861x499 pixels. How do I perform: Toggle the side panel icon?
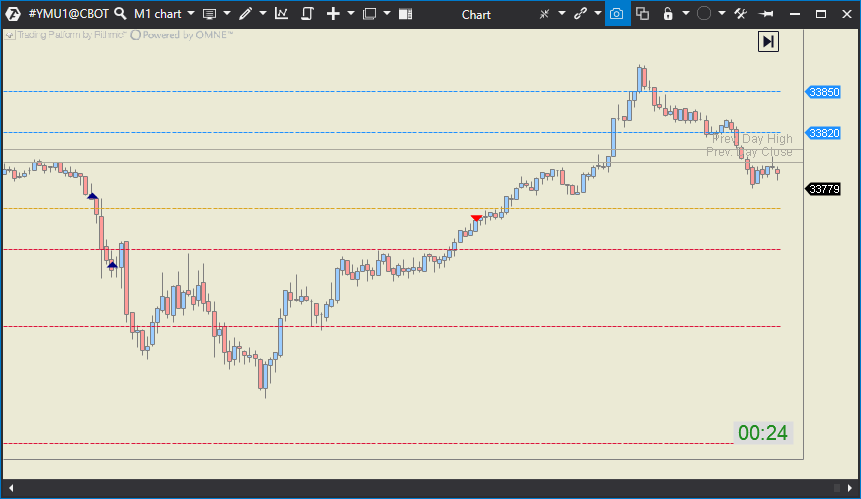pos(405,14)
